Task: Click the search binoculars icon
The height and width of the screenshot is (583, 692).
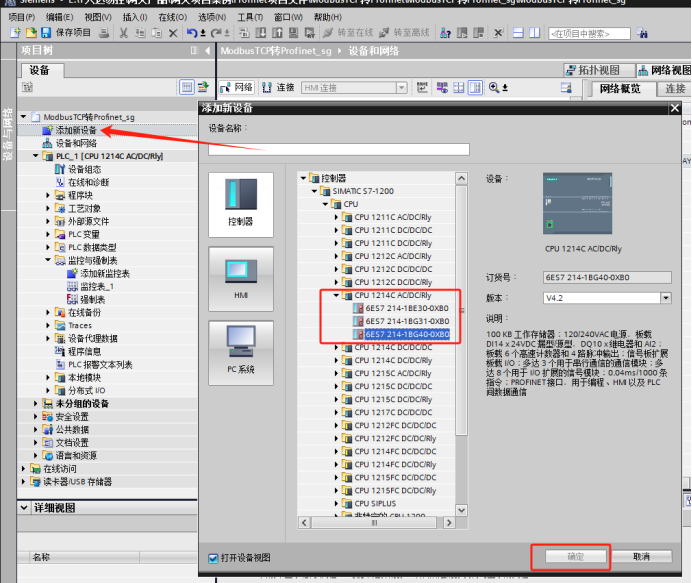Action: [643, 33]
